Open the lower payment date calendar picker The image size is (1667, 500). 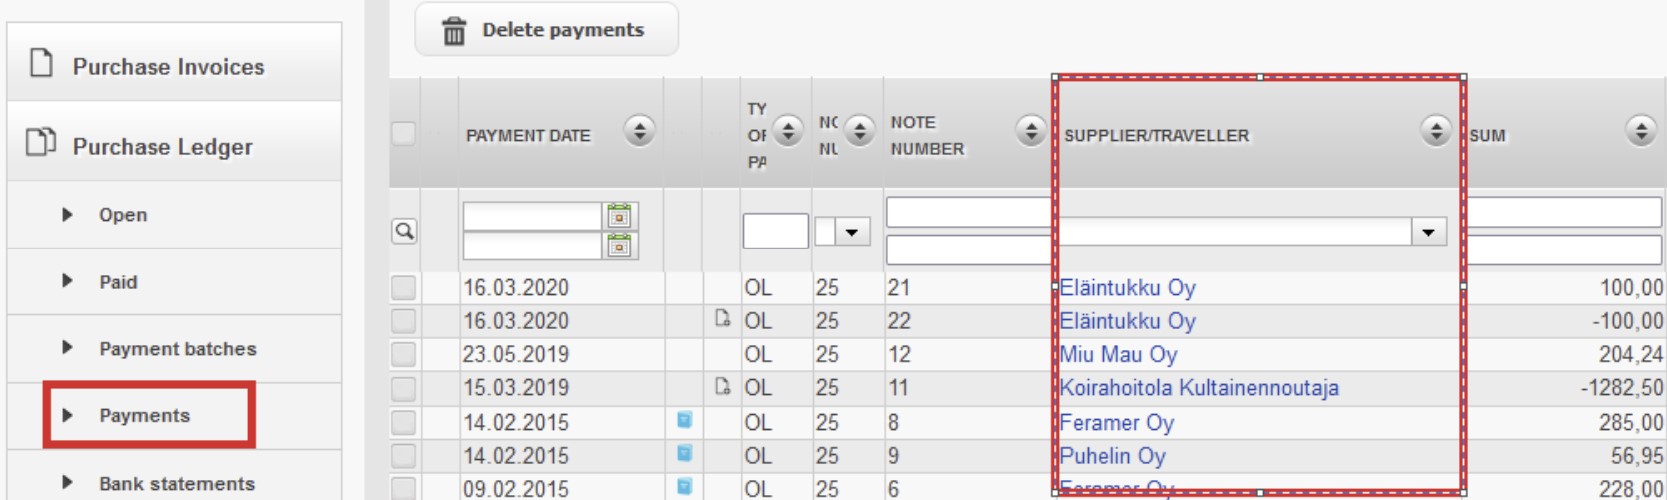[x=620, y=245]
